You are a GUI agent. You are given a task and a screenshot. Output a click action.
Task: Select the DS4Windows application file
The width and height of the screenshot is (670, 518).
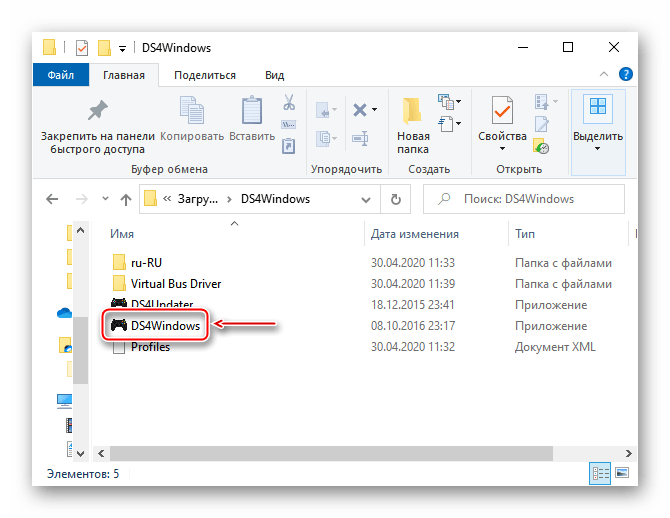pyautogui.click(x=156, y=326)
